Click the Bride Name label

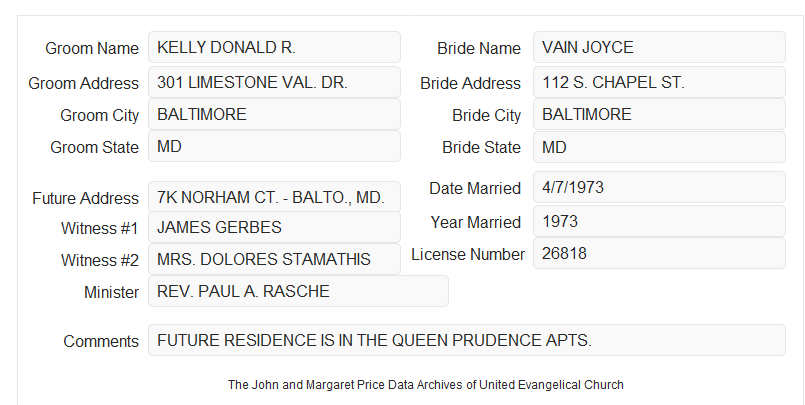[x=479, y=48]
